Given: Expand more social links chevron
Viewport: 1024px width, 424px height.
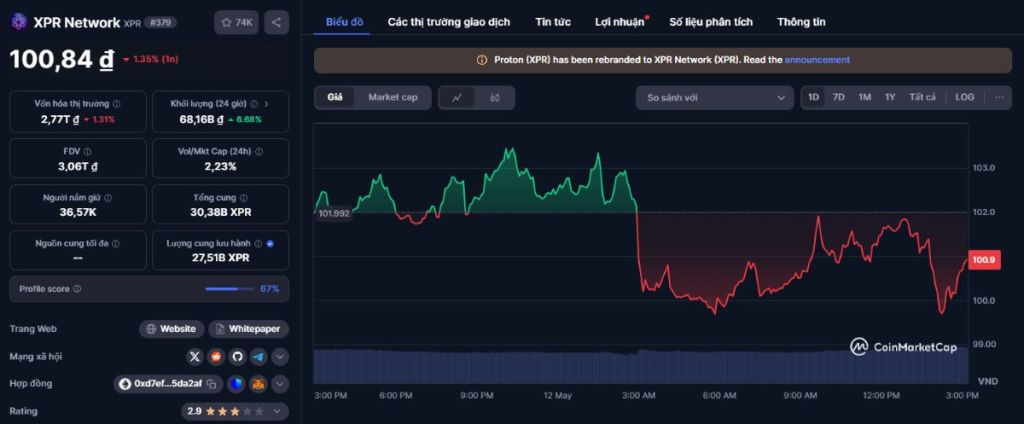Looking at the screenshot, I should (x=280, y=356).
